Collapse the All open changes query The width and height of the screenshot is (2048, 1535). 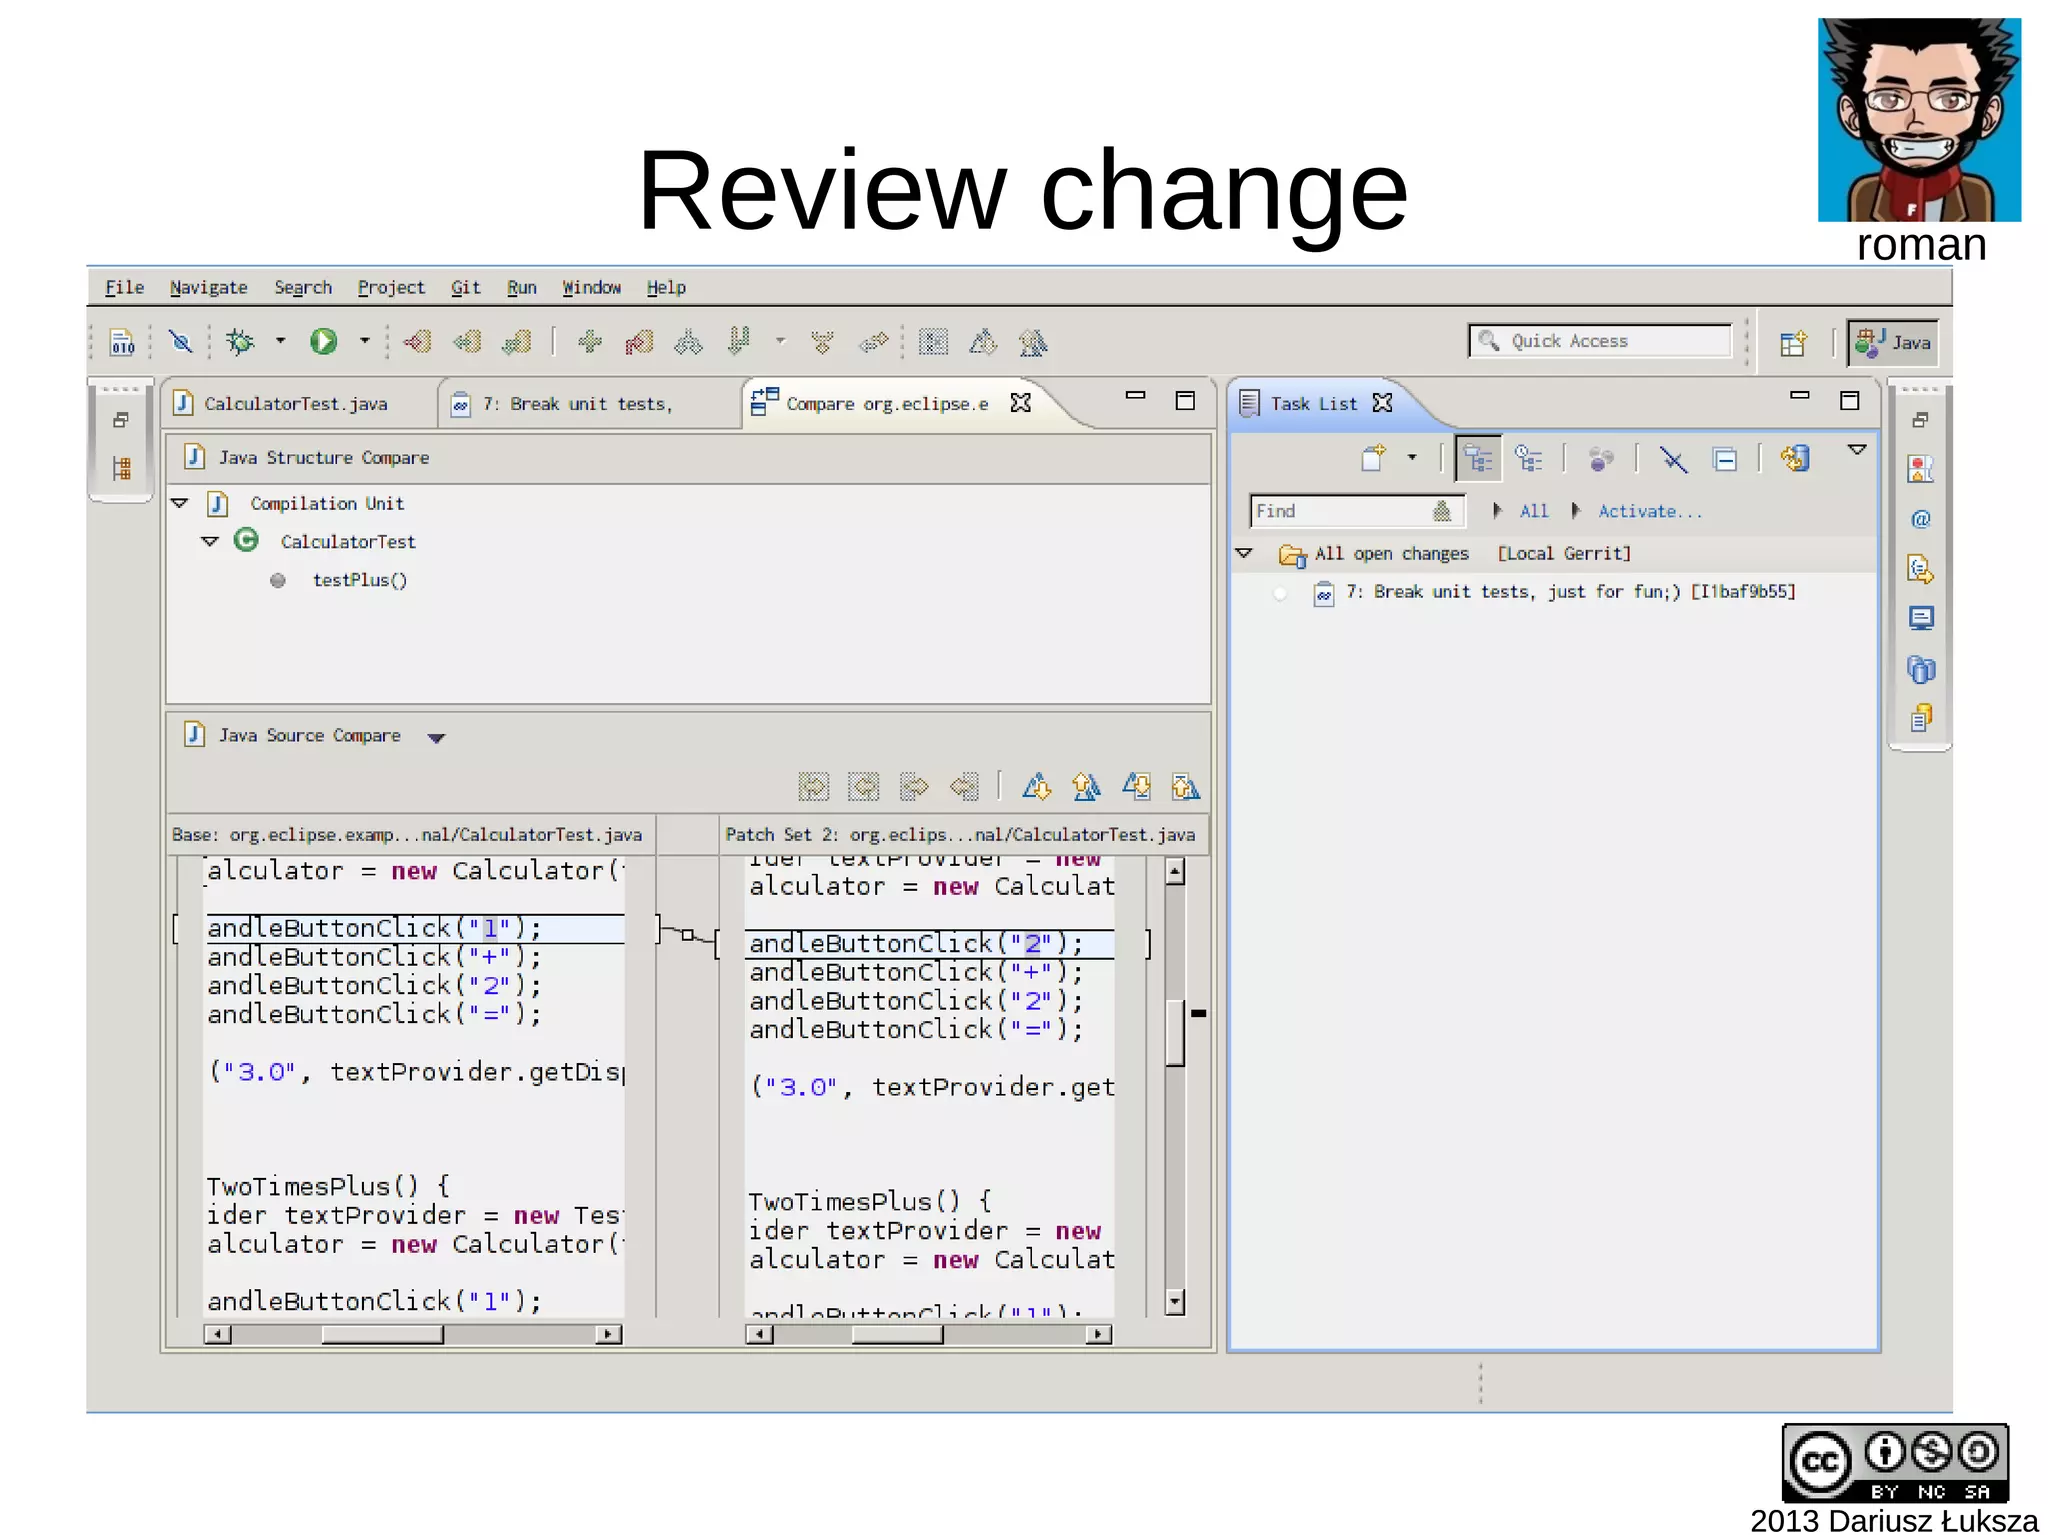(1244, 553)
